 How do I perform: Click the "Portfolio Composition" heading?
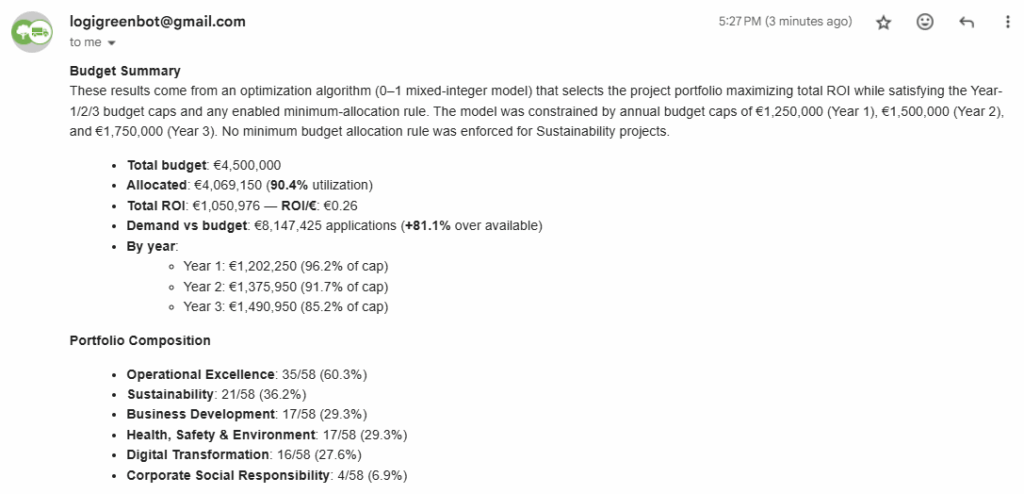click(140, 341)
